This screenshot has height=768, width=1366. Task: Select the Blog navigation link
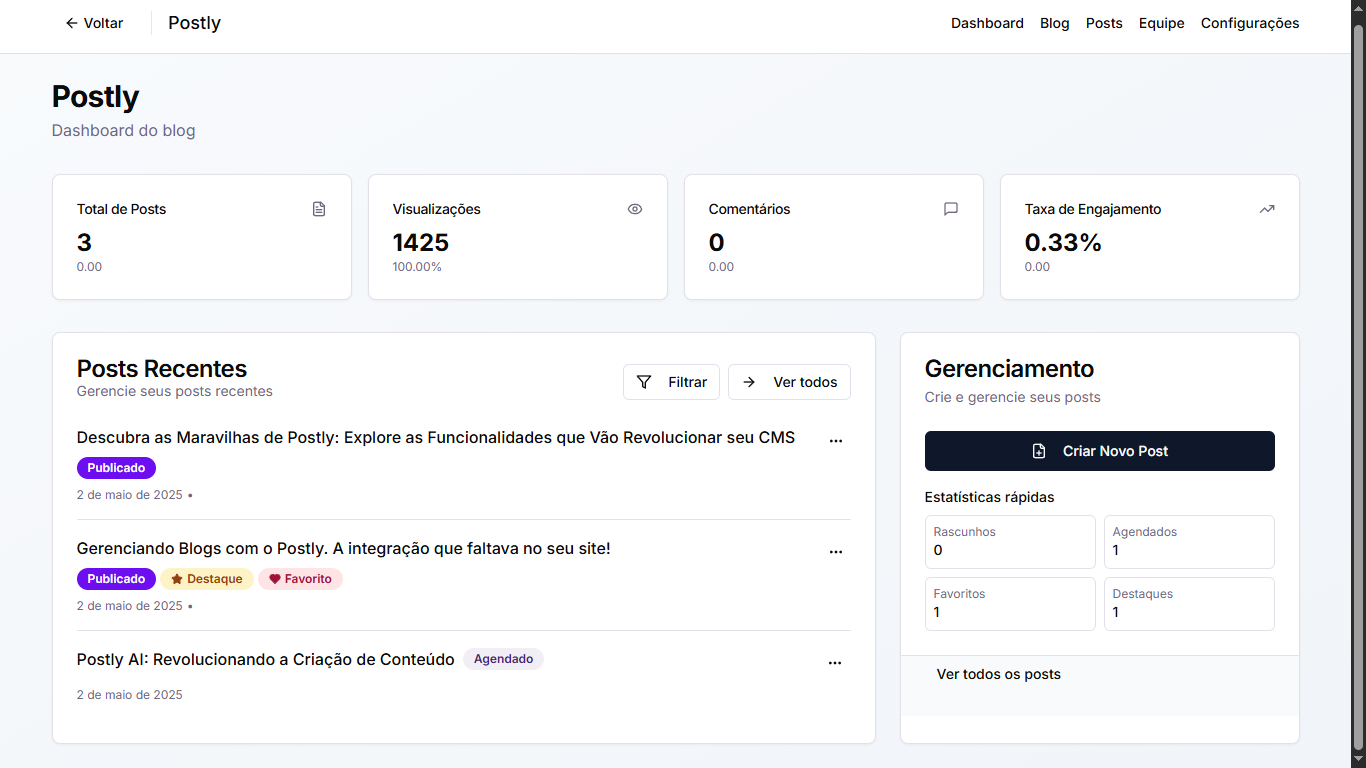coord(1054,23)
